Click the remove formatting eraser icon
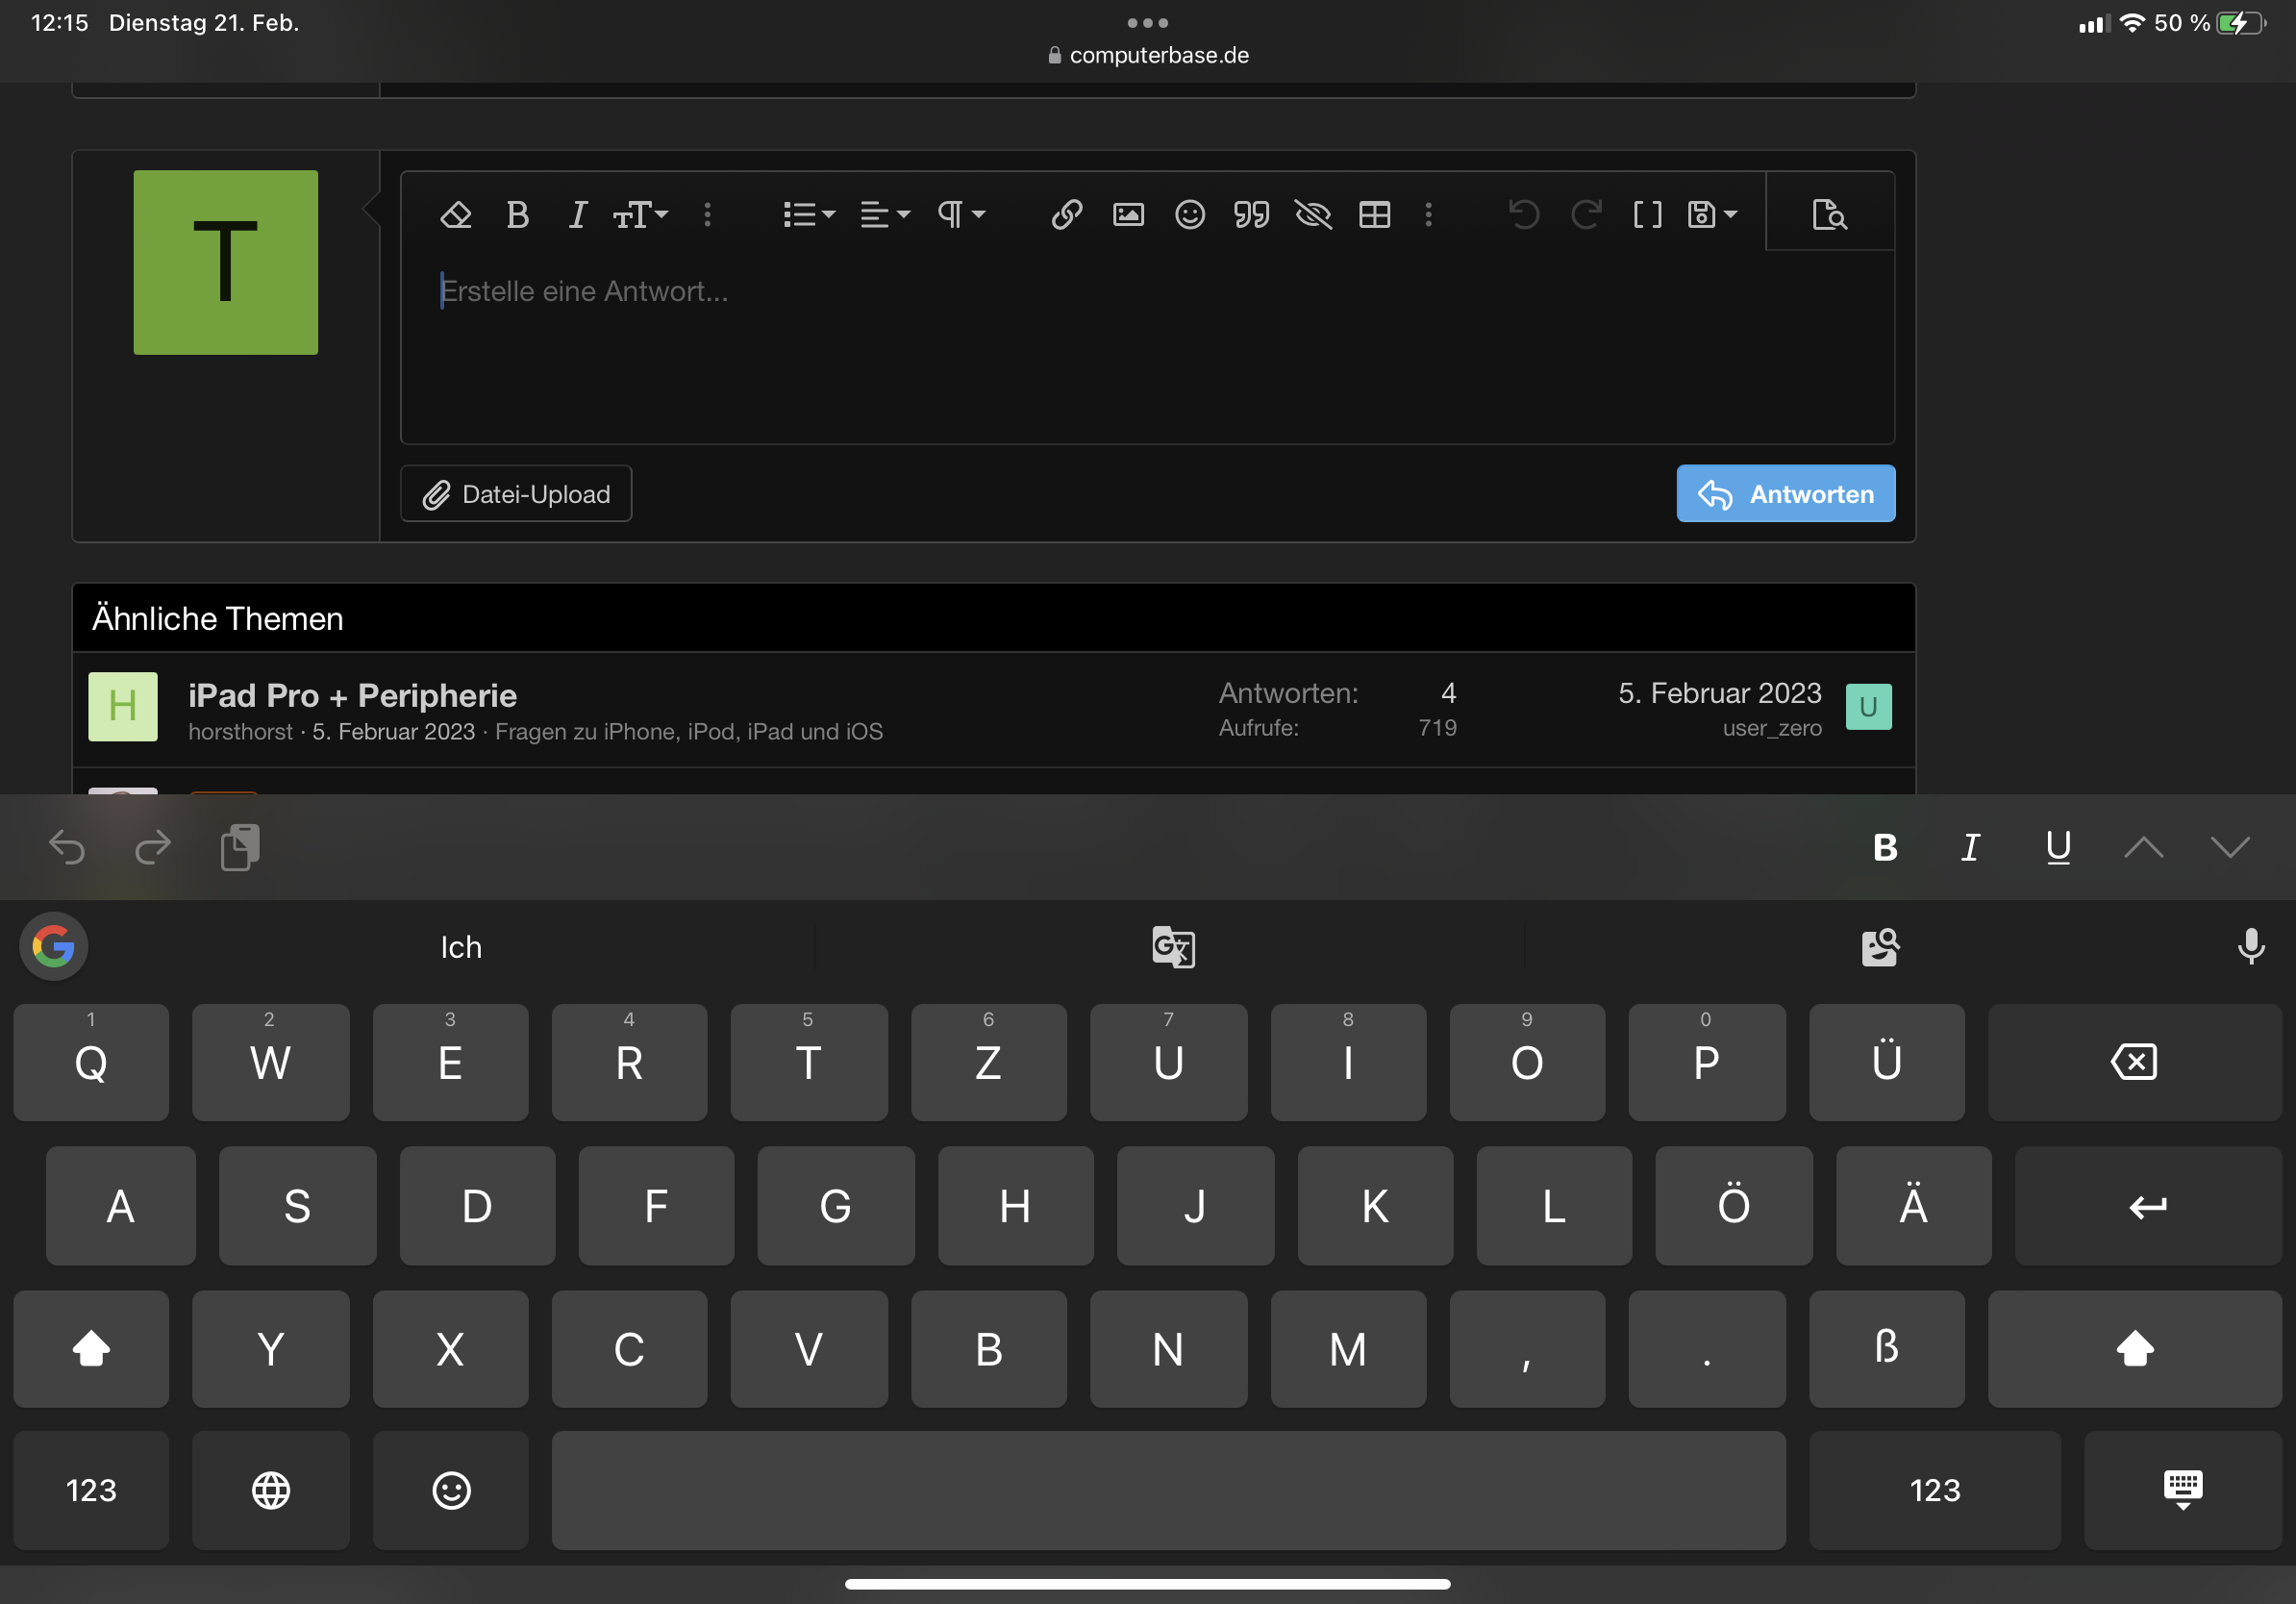Image resolution: width=2296 pixels, height=1604 pixels. (x=456, y=215)
